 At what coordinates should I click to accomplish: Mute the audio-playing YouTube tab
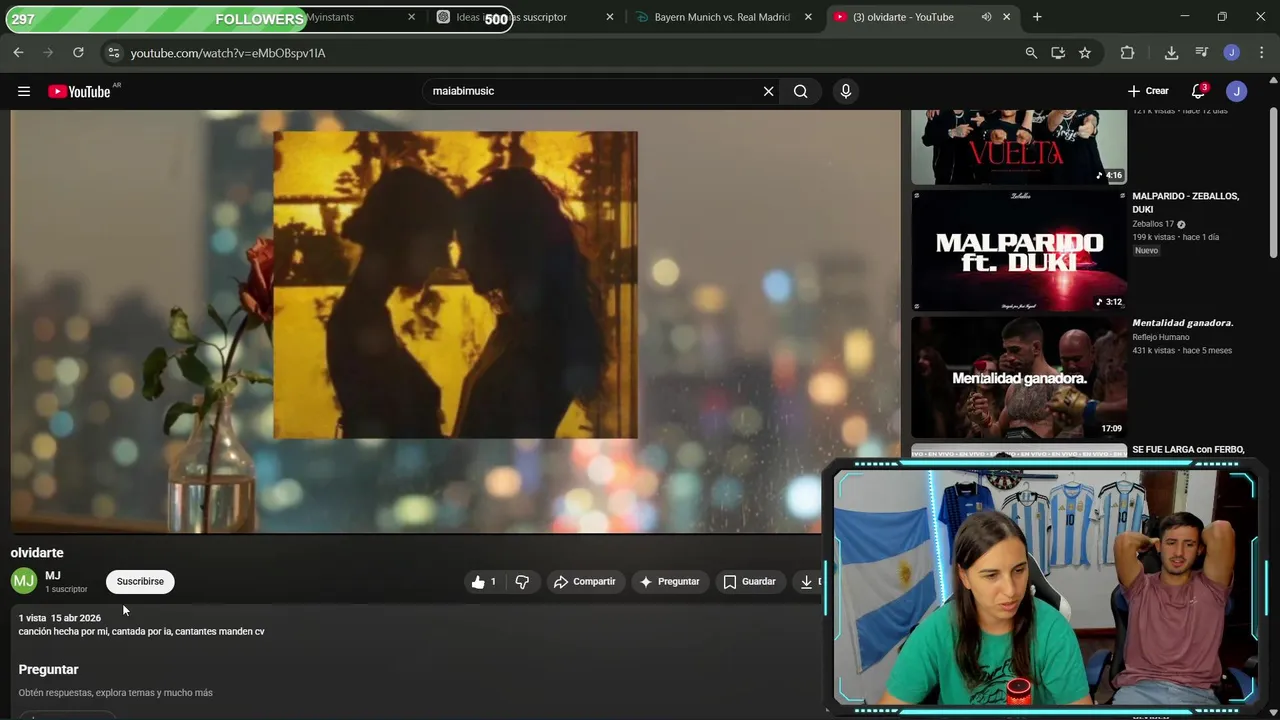coord(986,17)
